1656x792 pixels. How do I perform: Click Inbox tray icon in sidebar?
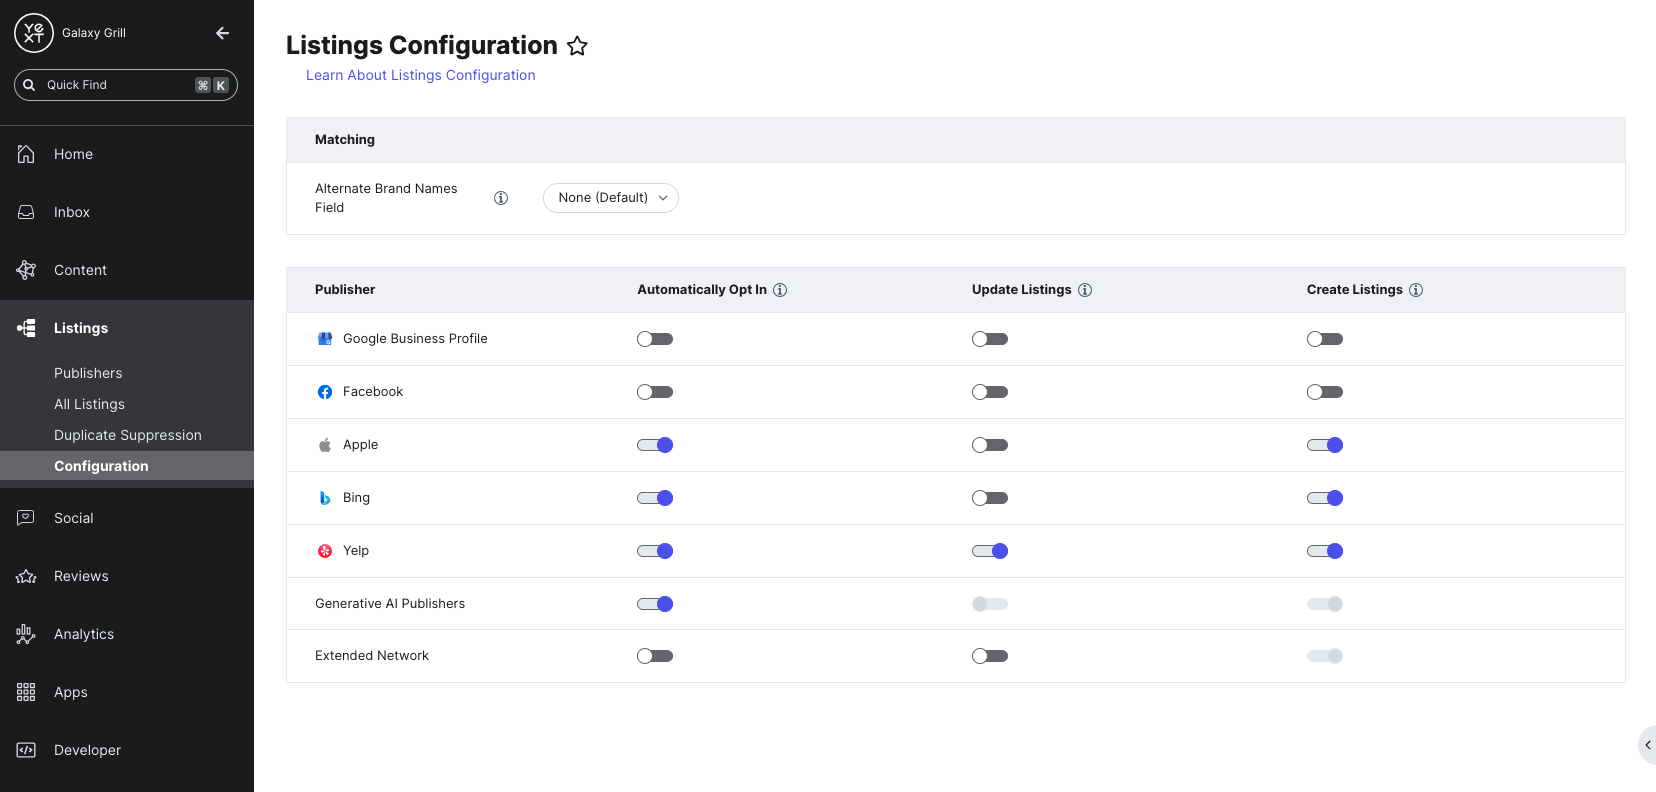click(x=26, y=212)
